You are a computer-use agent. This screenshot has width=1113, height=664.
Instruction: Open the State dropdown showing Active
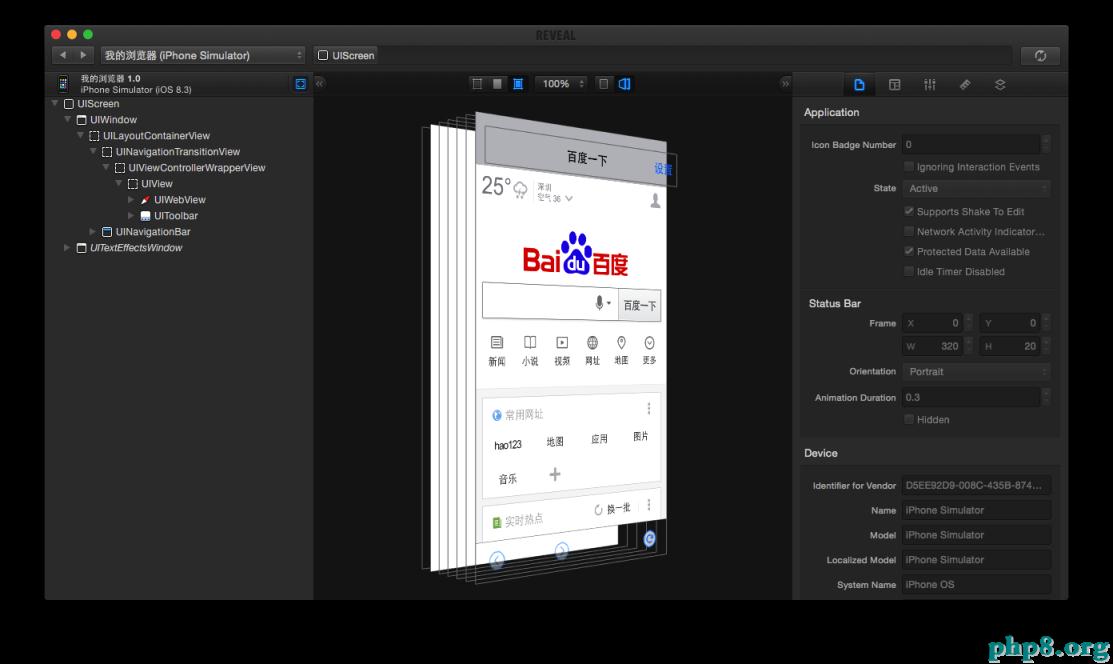(x=976, y=188)
